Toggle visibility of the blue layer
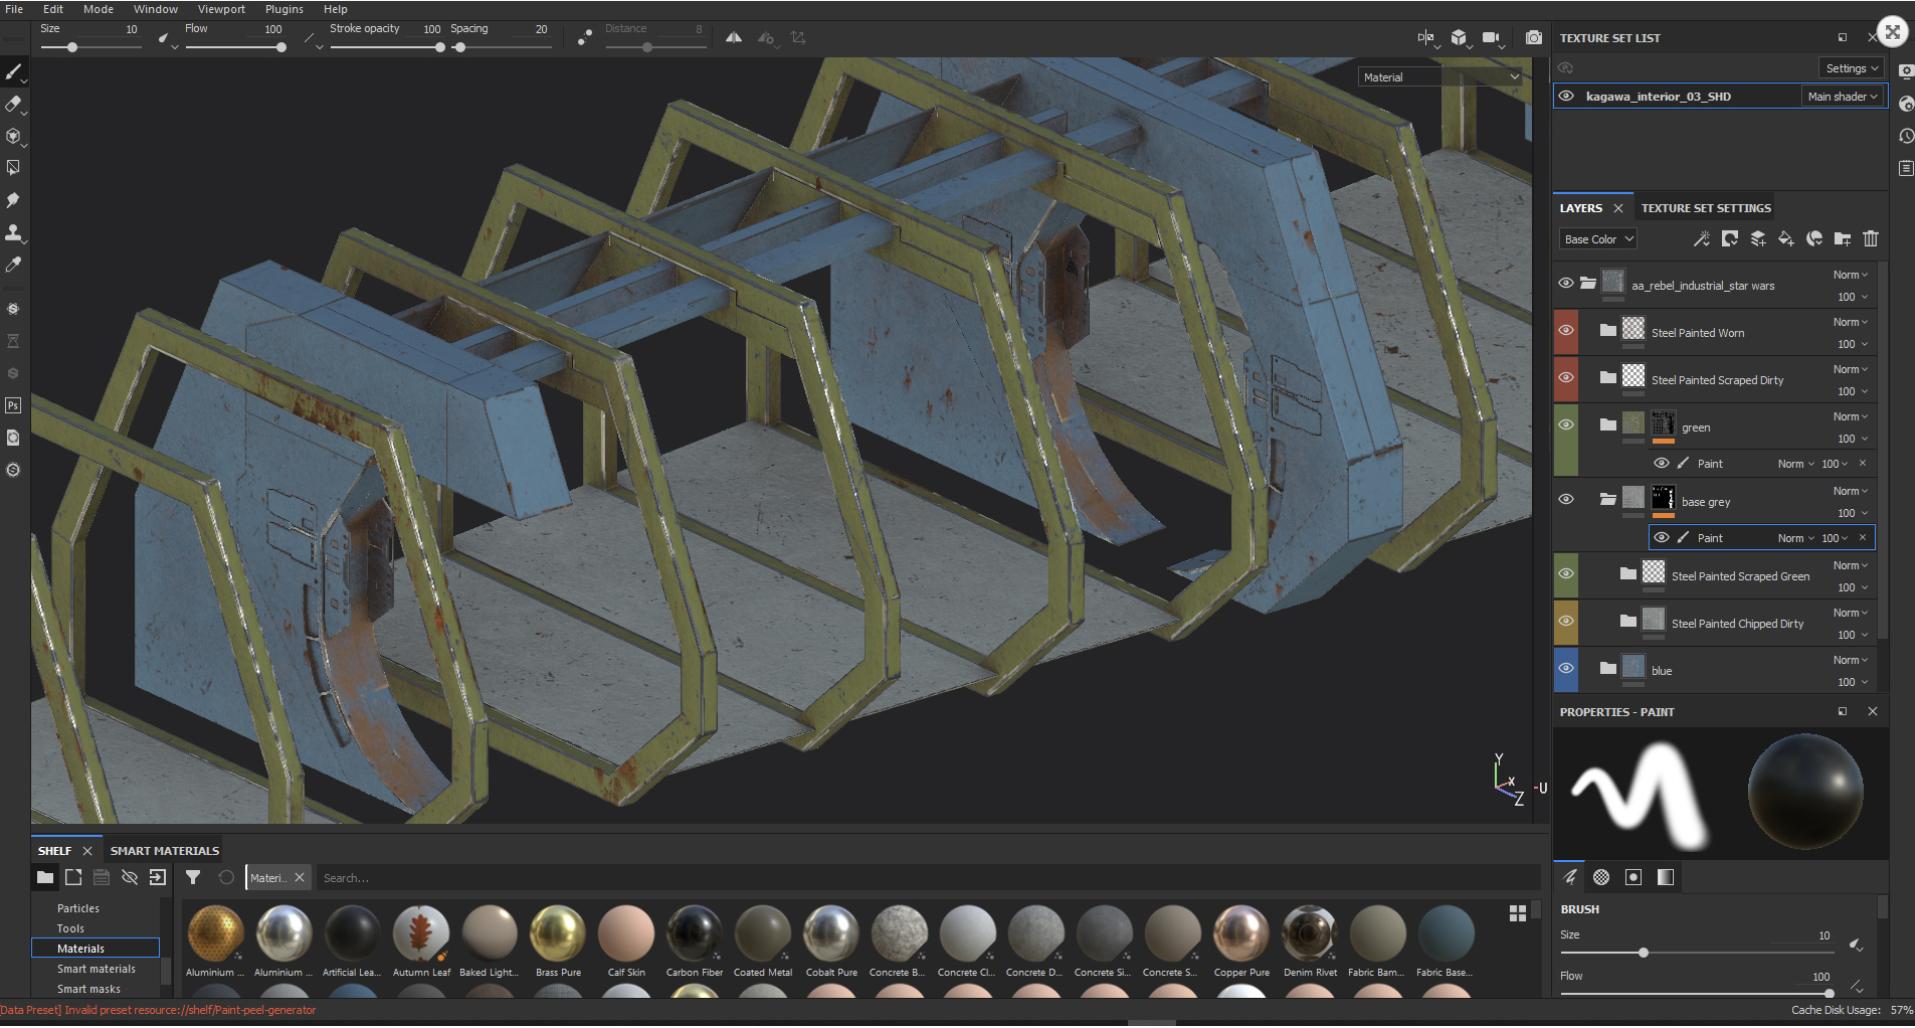The image size is (1915, 1028). tap(1566, 669)
